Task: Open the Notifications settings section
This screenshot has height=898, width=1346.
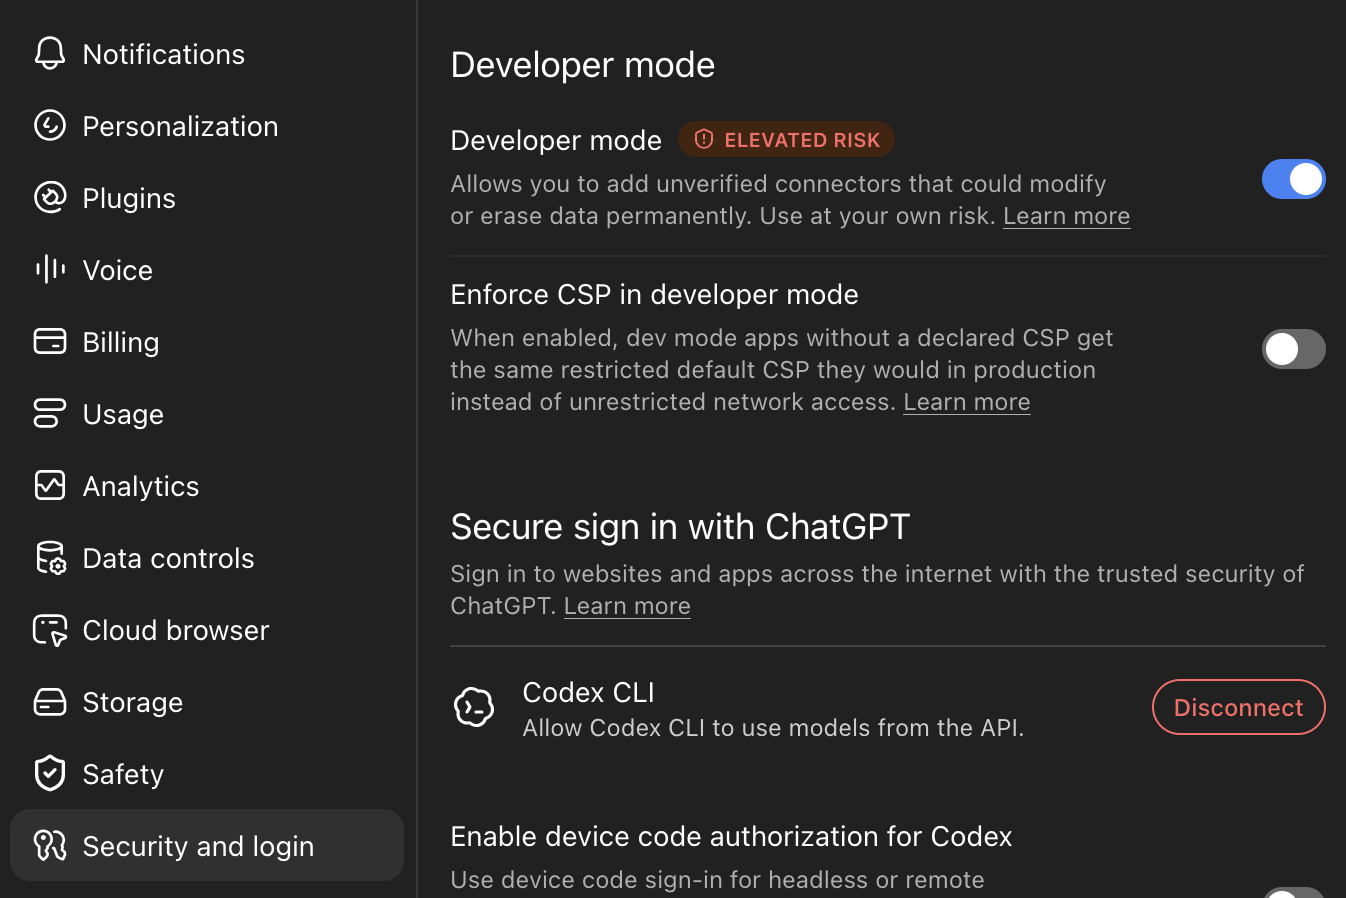Action: tap(207, 54)
